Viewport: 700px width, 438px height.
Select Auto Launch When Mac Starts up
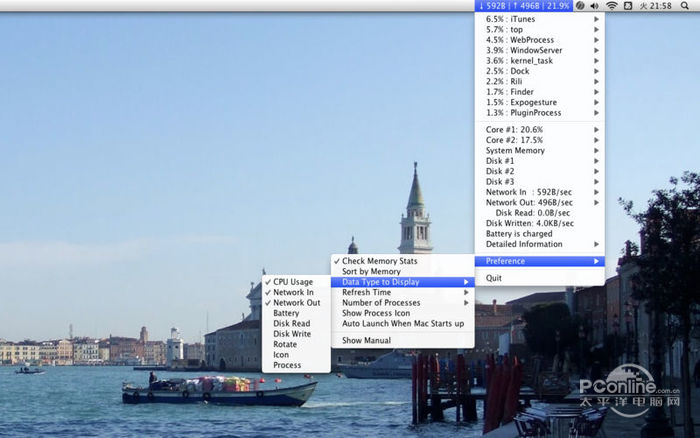pyautogui.click(x=402, y=323)
